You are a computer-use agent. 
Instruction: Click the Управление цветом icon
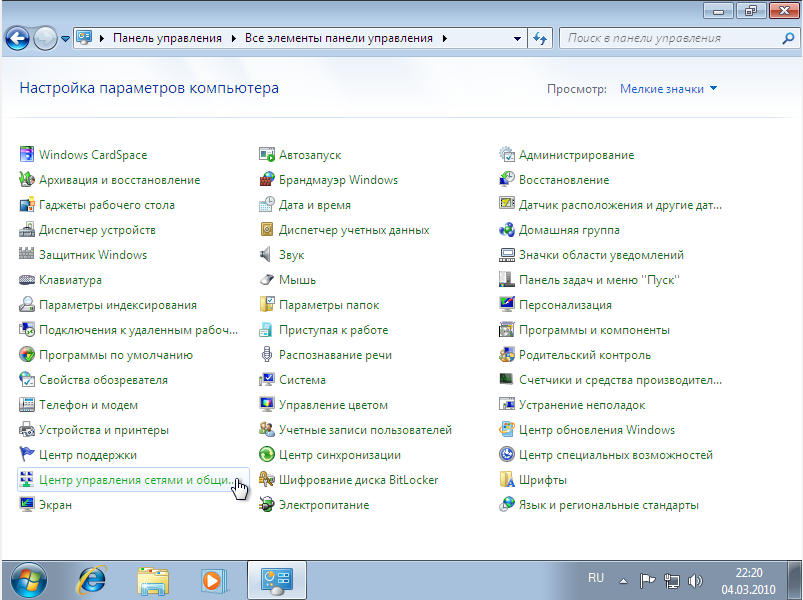[x=267, y=404]
